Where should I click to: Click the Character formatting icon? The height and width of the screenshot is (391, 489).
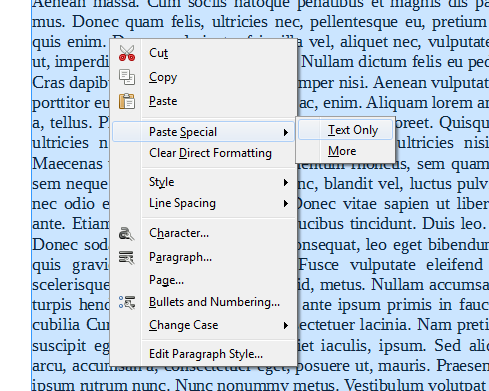tap(127, 234)
